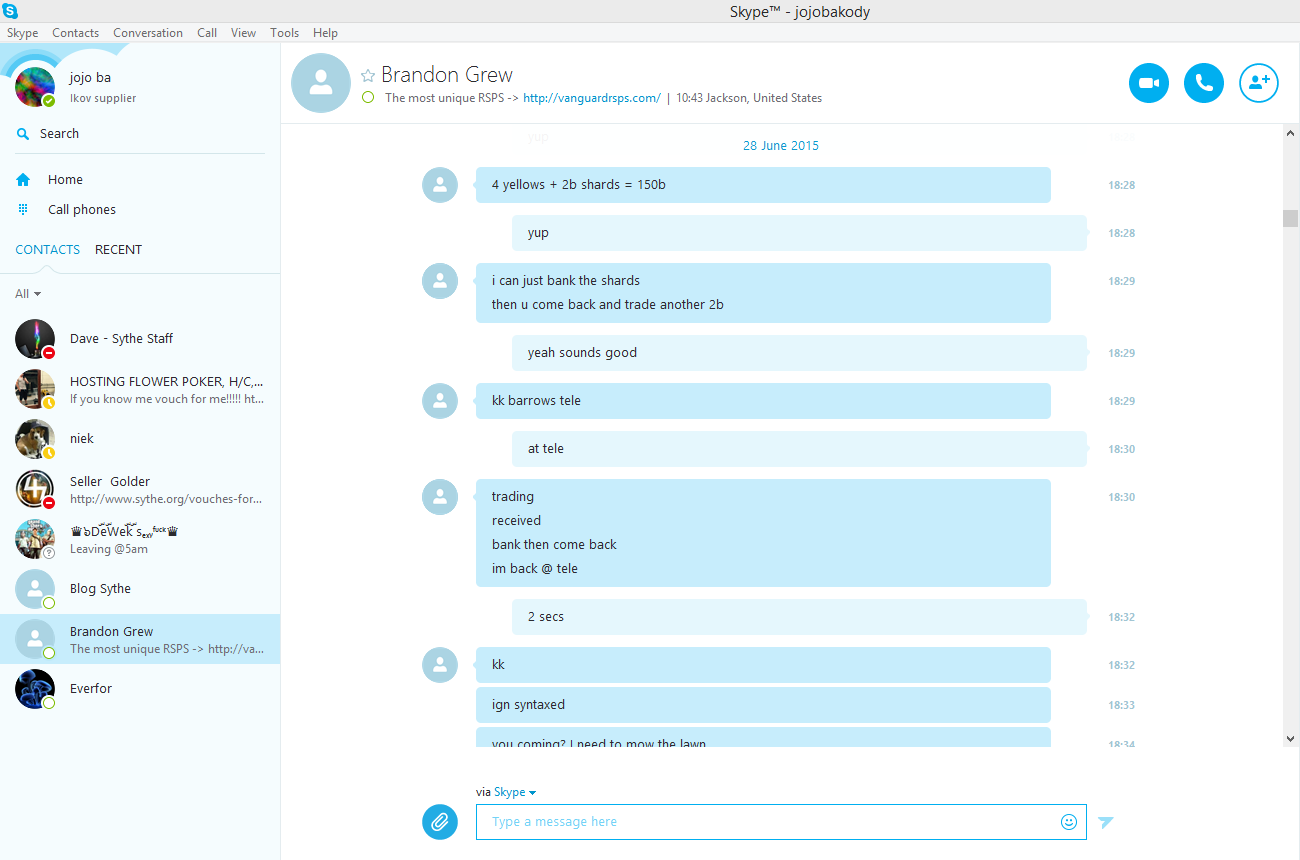Viewport: 1300px width, 860px height.
Task: Open the Contacts menu
Action: click(76, 33)
